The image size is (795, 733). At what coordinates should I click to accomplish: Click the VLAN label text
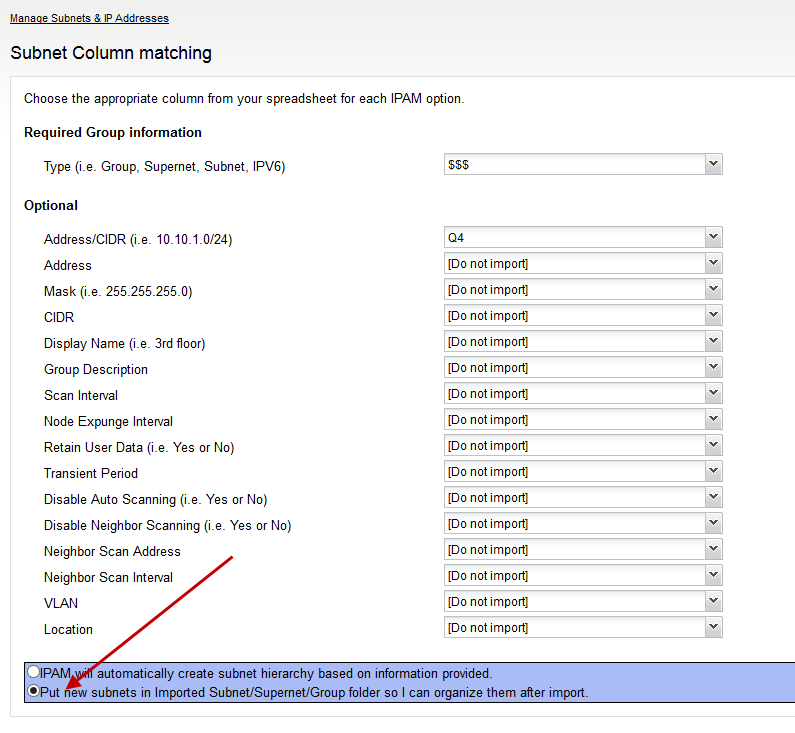pyautogui.click(x=61, y=603)
